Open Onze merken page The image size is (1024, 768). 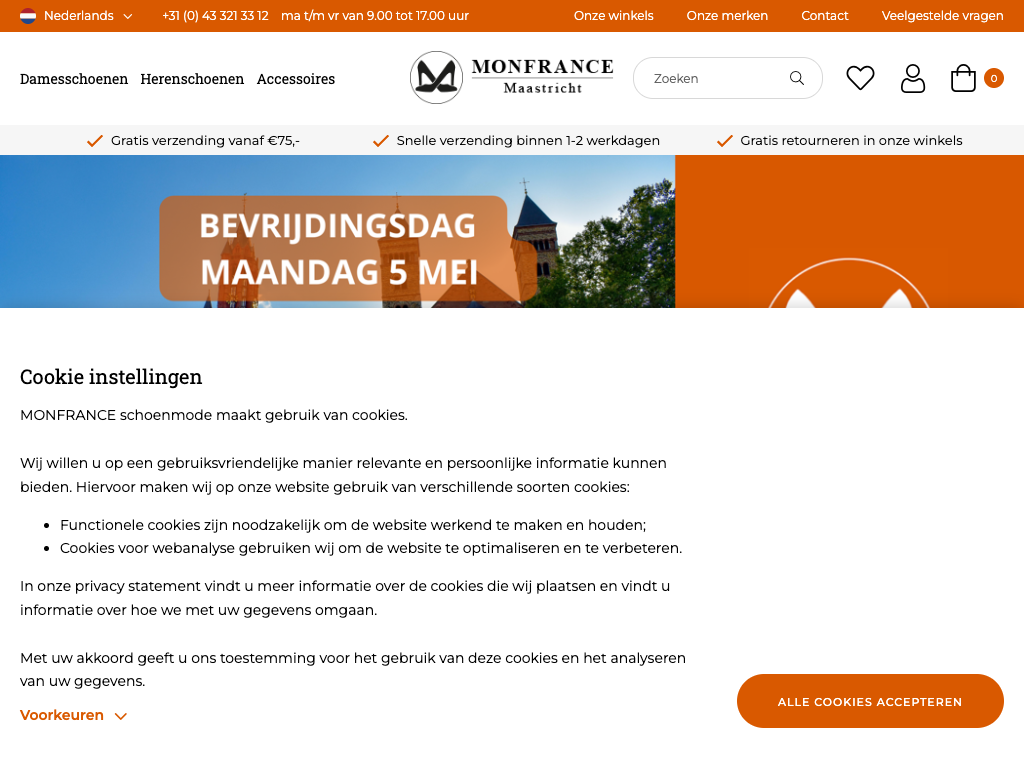tap(727, 16)
